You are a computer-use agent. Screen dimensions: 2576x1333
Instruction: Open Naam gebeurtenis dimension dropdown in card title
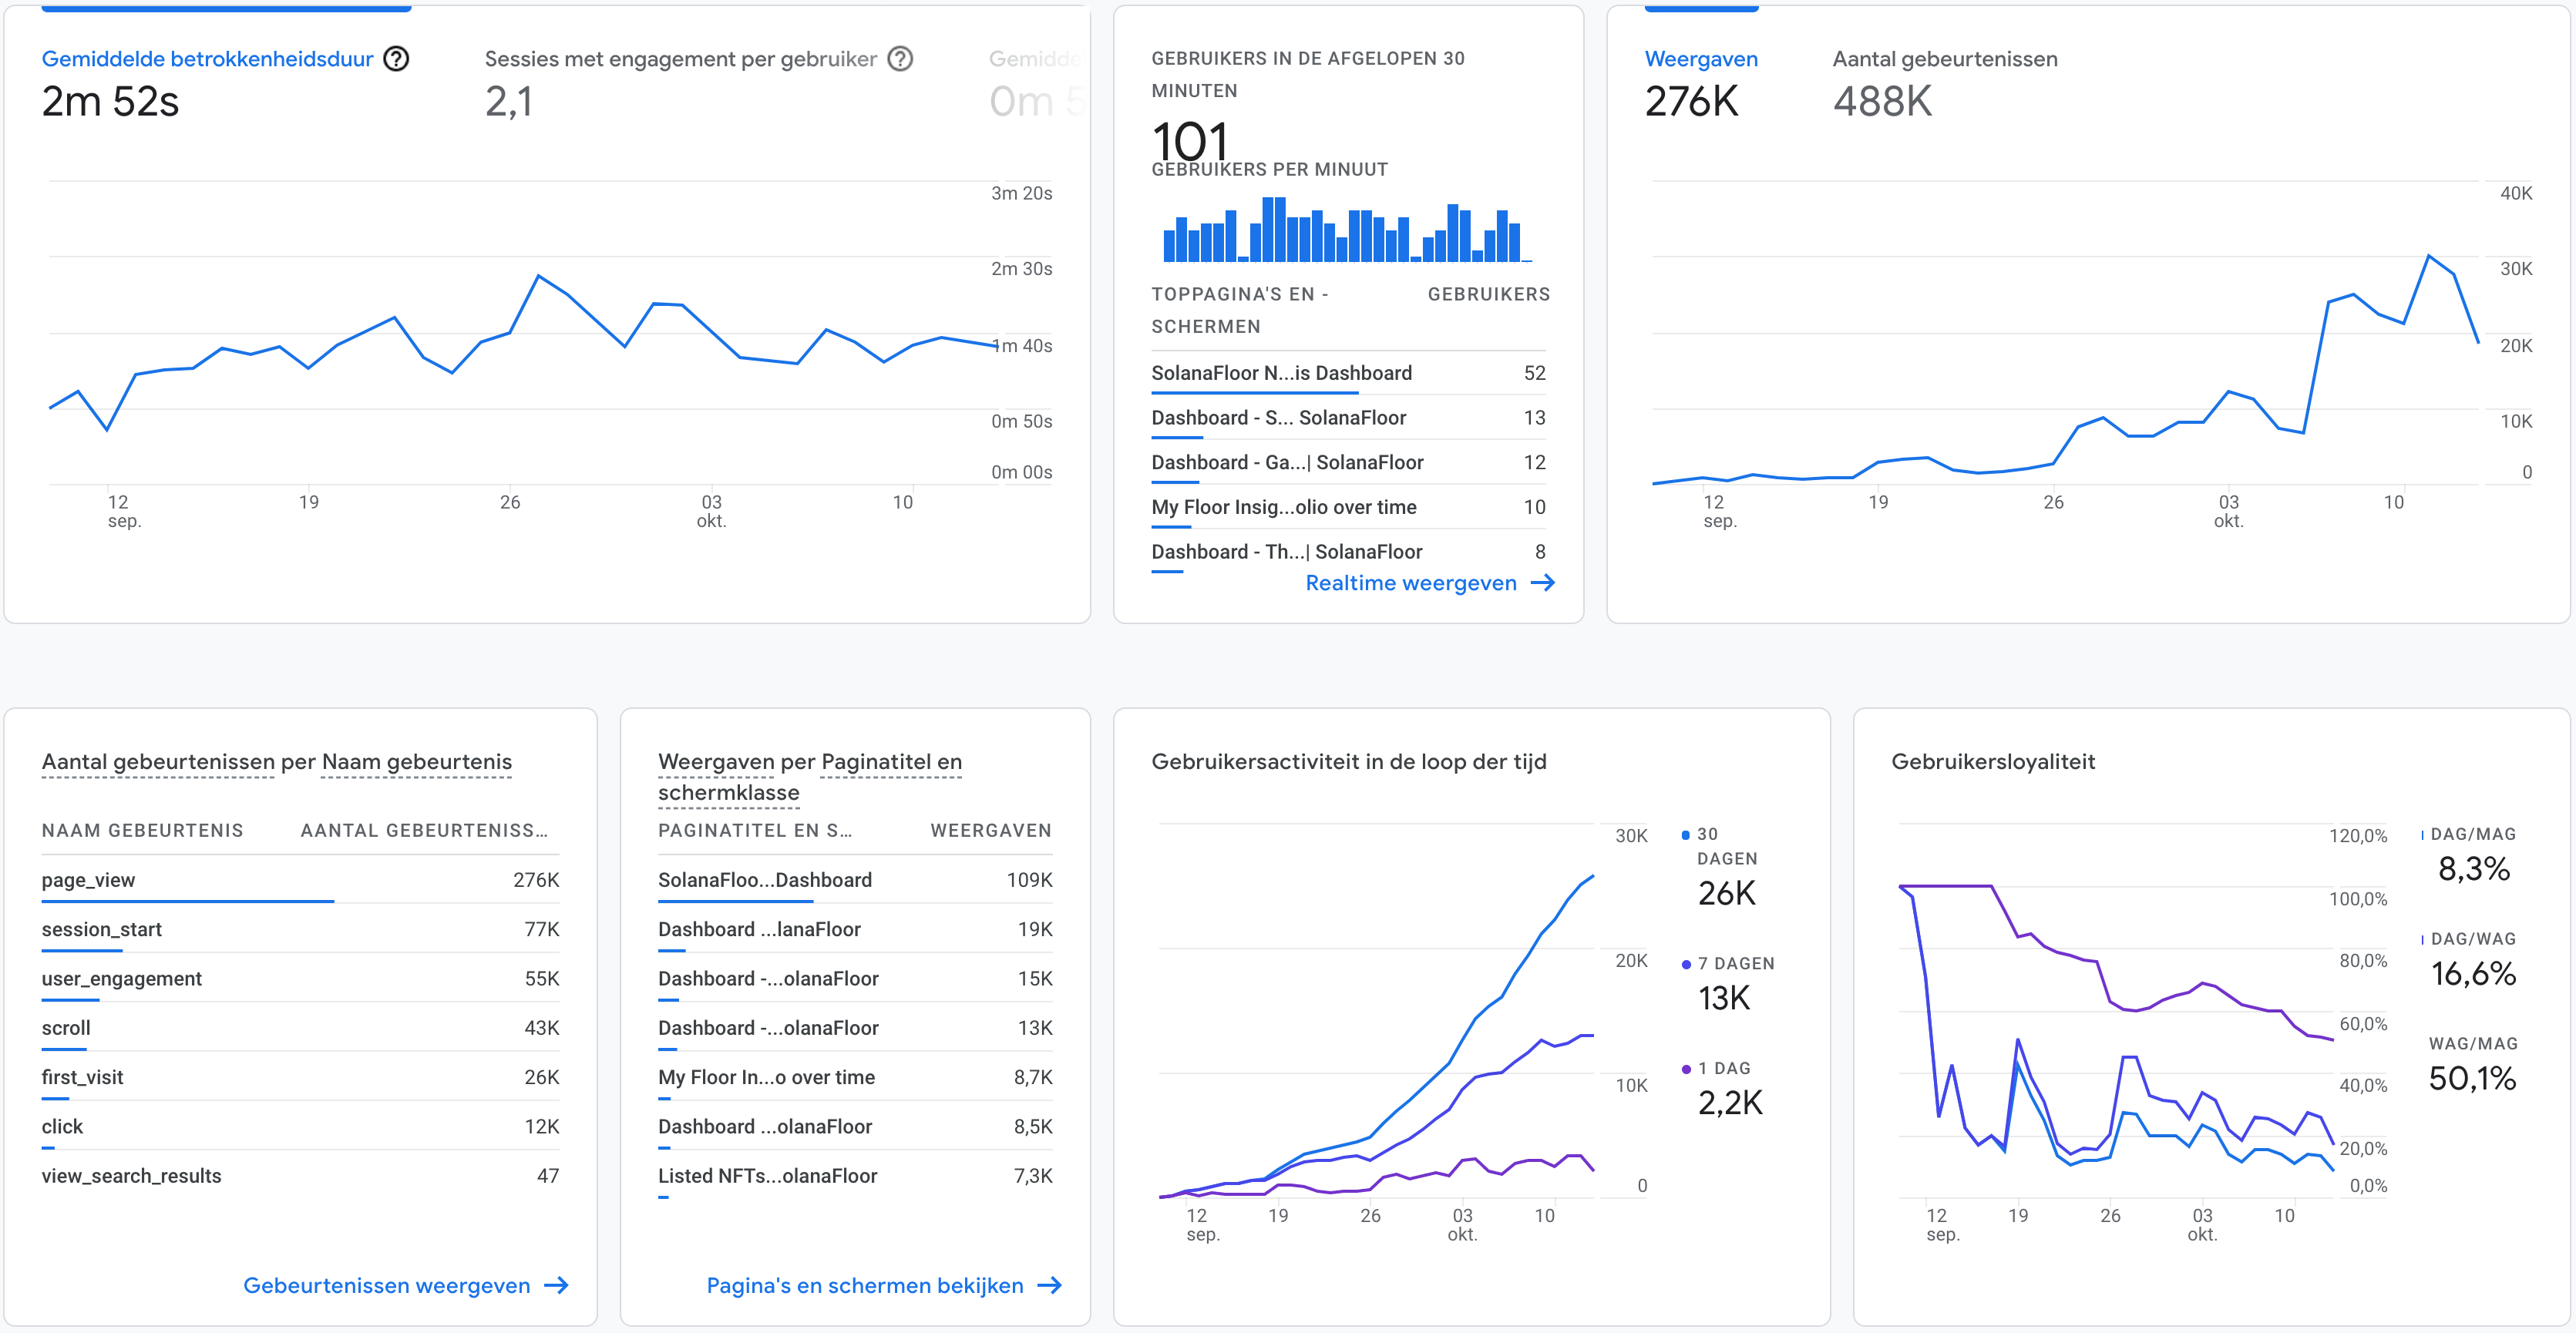coord(416,762)
